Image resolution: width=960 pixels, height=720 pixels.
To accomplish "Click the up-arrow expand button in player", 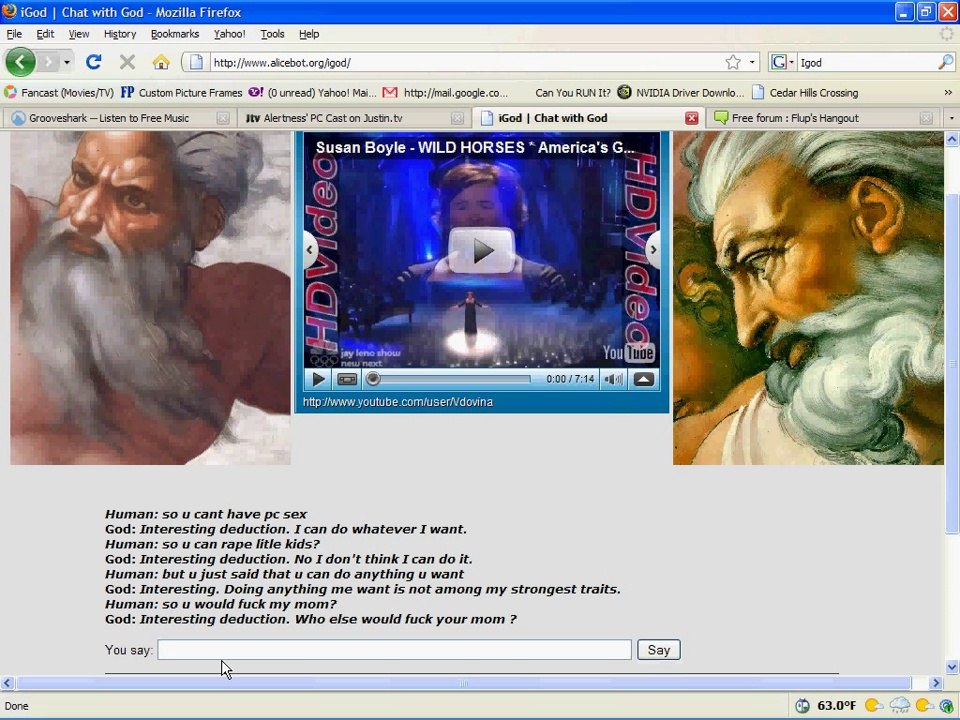I will click(x=643, y=379).
